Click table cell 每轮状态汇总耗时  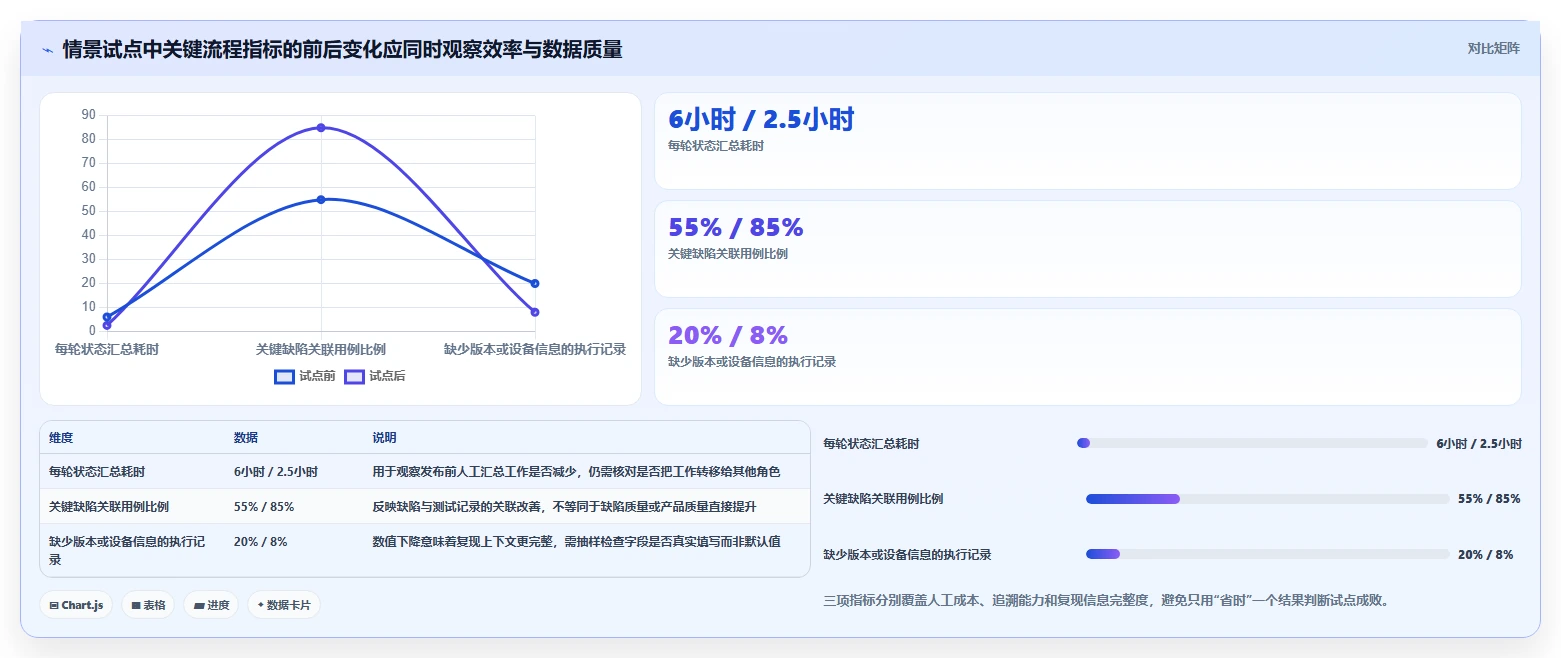98,471
